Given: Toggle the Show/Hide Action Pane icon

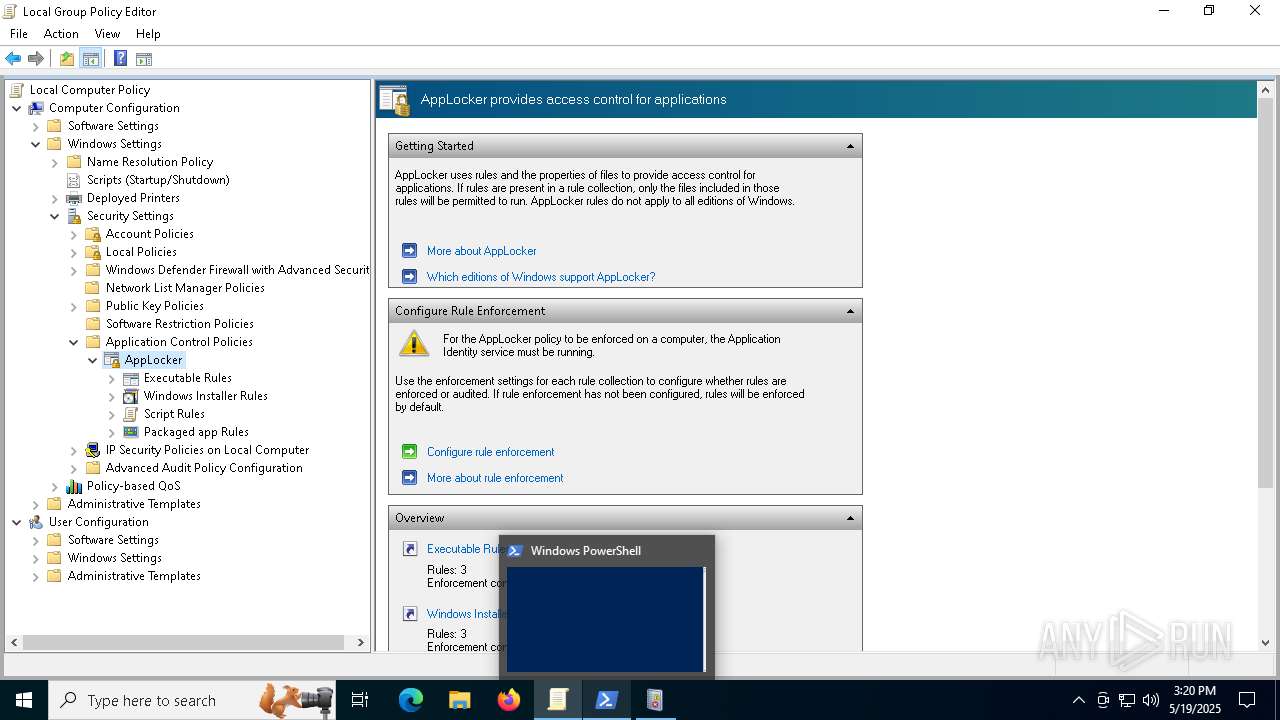Looking at the screenshot, I should [x=144, y=59].
